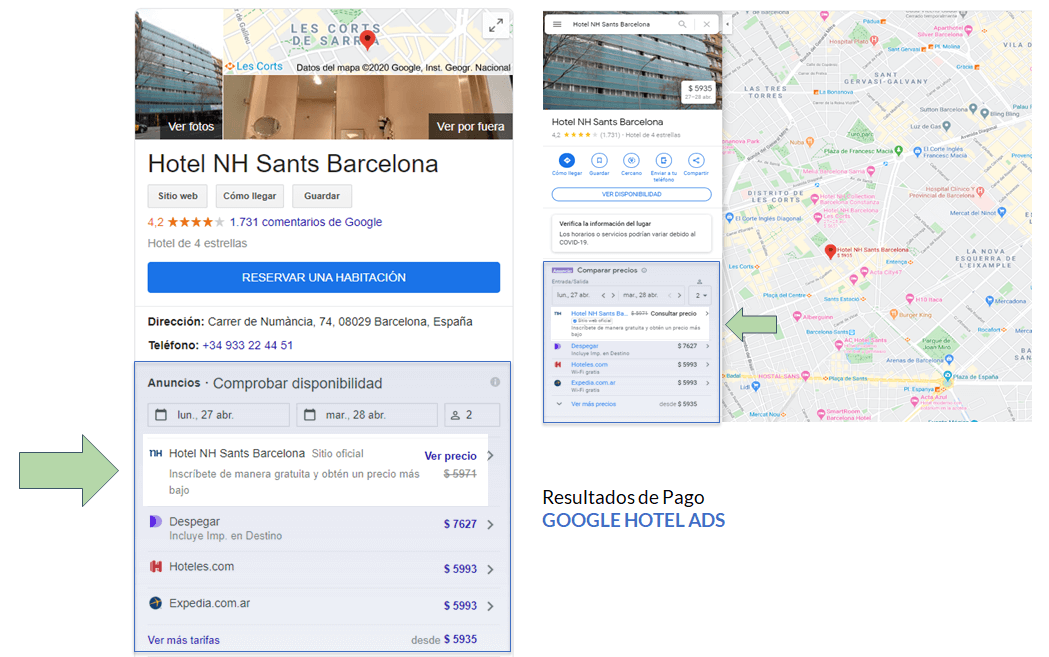Screen dimensions: 1049x657
Task: Open the Ver por fuera street view thumbnail
Action: [x=368, y=107]
